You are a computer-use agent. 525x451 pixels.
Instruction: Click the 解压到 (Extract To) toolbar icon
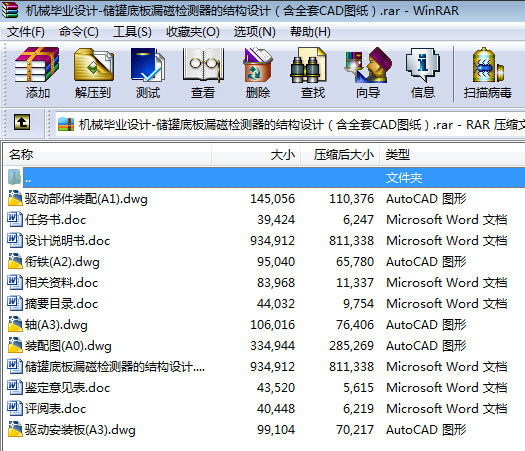pos(93,65)
